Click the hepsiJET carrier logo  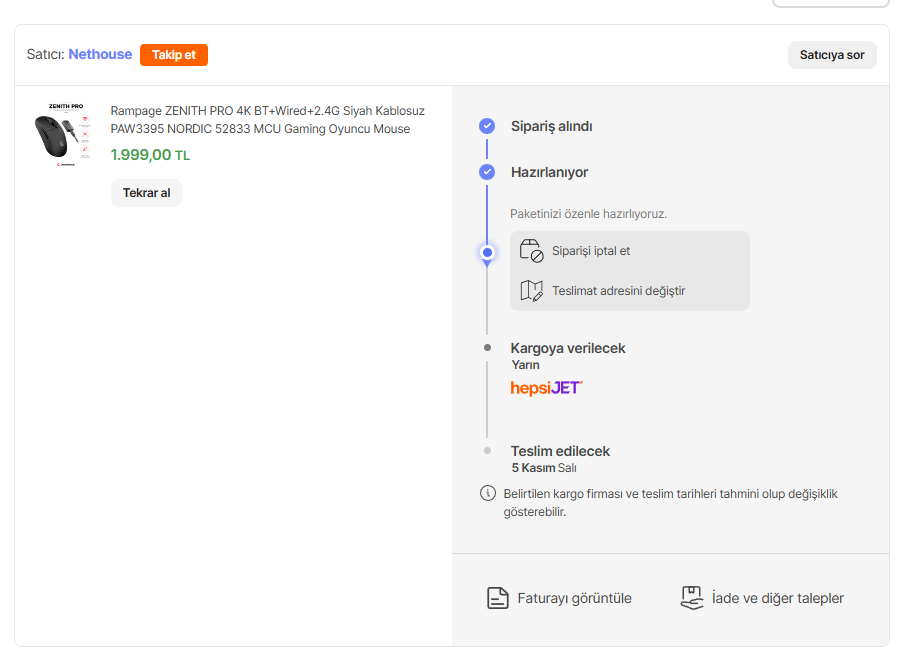click(546, 387)
